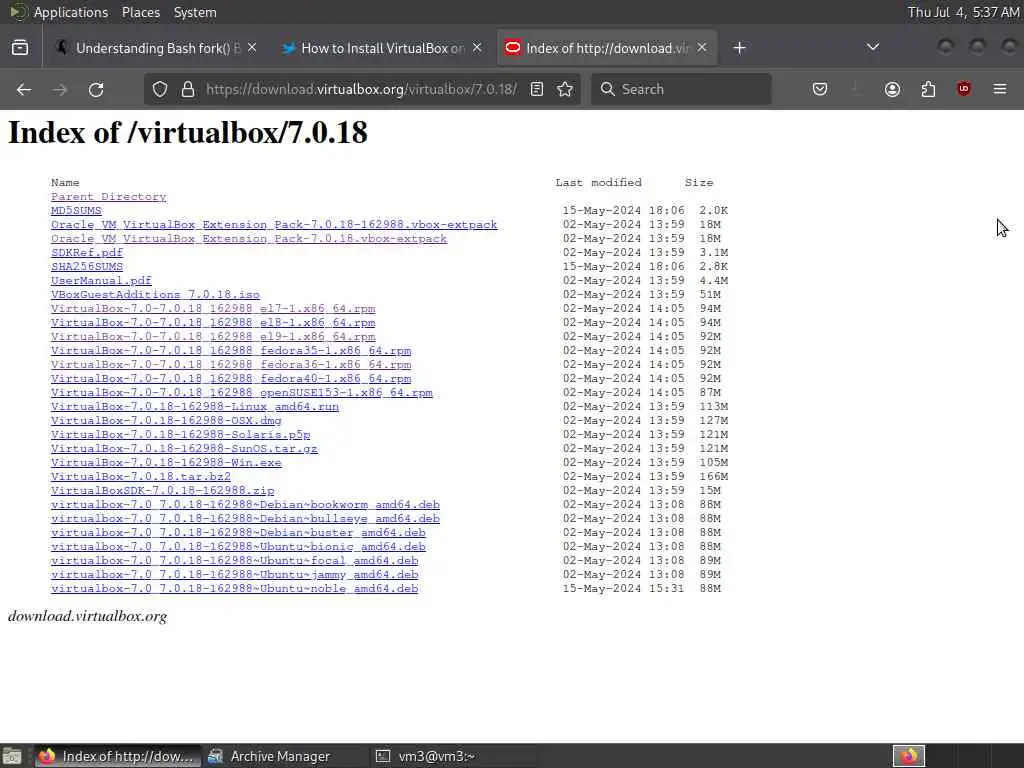Download the el7 x86_64 rpm package

(213, 309)
